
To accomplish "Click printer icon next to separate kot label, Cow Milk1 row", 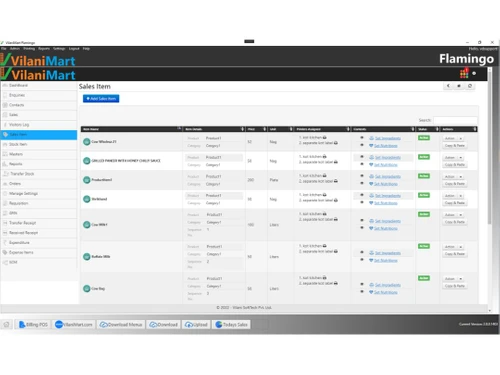I will (x=336, y=219).
